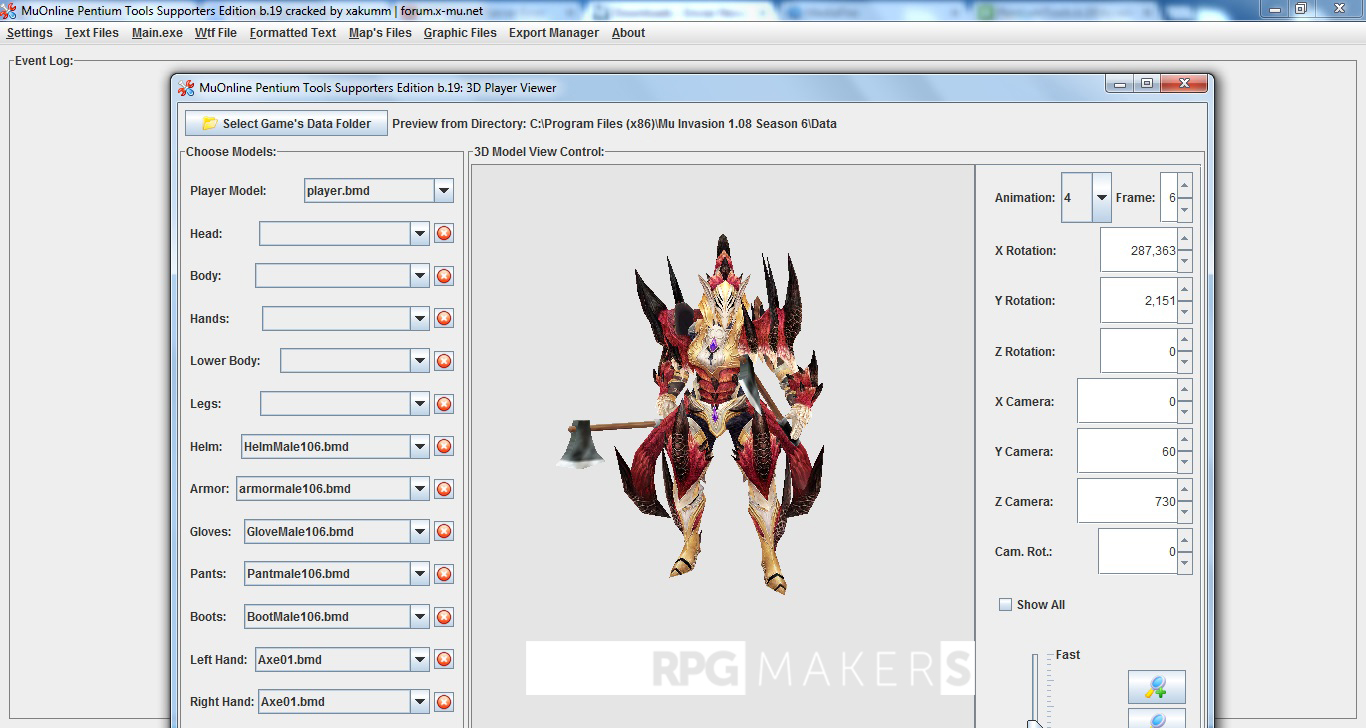
Task: Open the Player Model dropdown
Action: (444, 191)
